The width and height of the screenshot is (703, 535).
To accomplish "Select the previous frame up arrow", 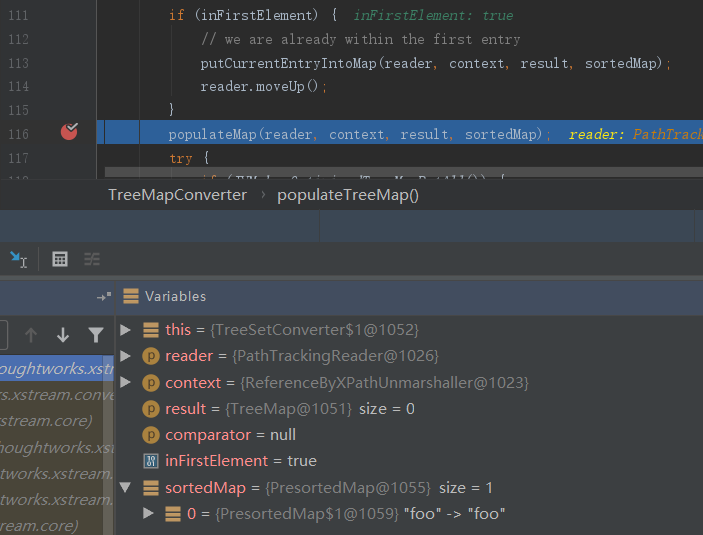I will (x=31, y=335).
